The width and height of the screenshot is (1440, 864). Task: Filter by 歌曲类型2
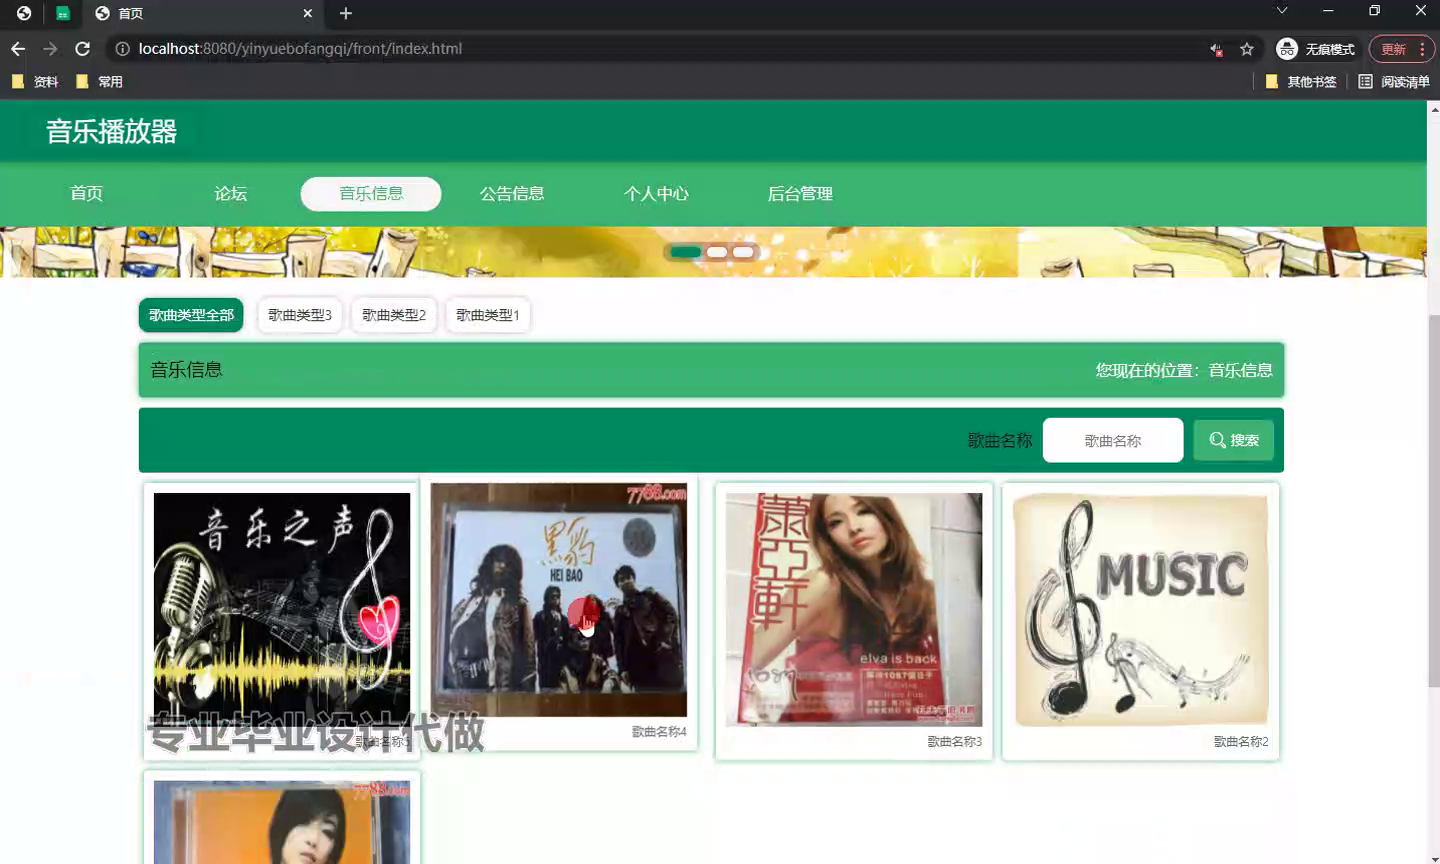pos(394,315)
